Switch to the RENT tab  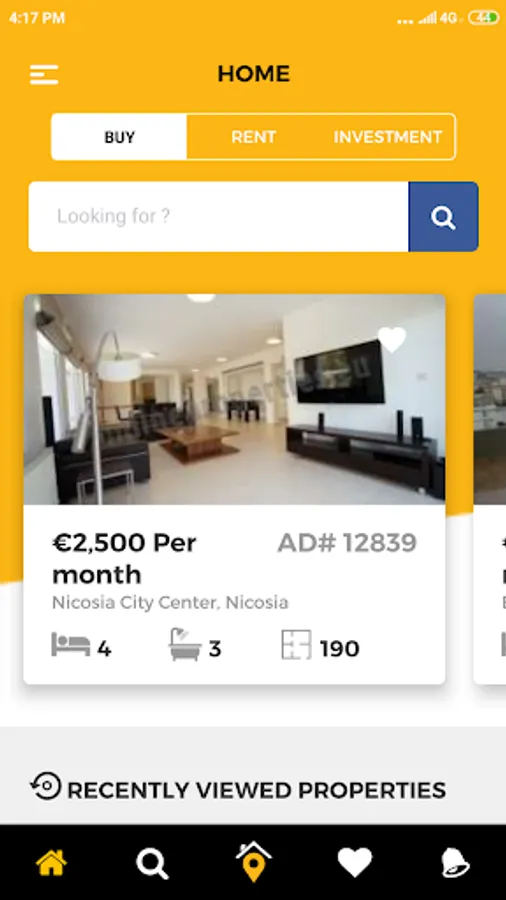click(x=254, y=137)
